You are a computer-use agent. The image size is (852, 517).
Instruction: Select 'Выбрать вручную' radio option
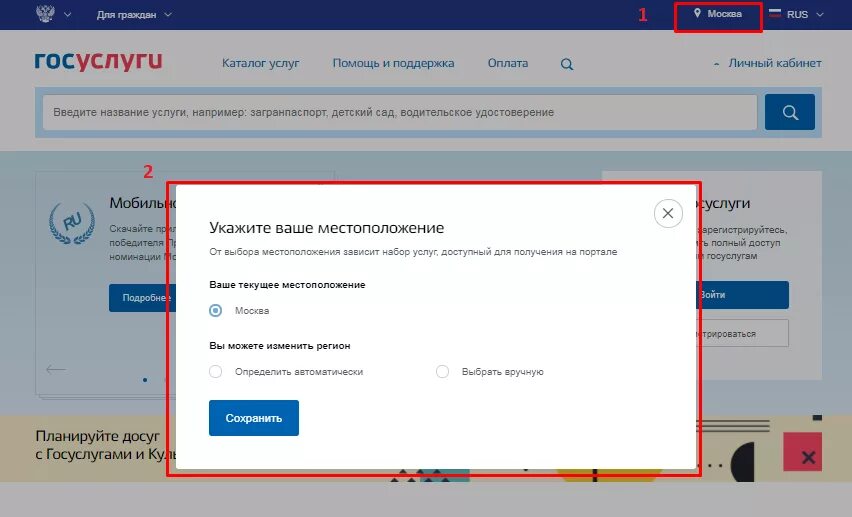tap(442, 371)
